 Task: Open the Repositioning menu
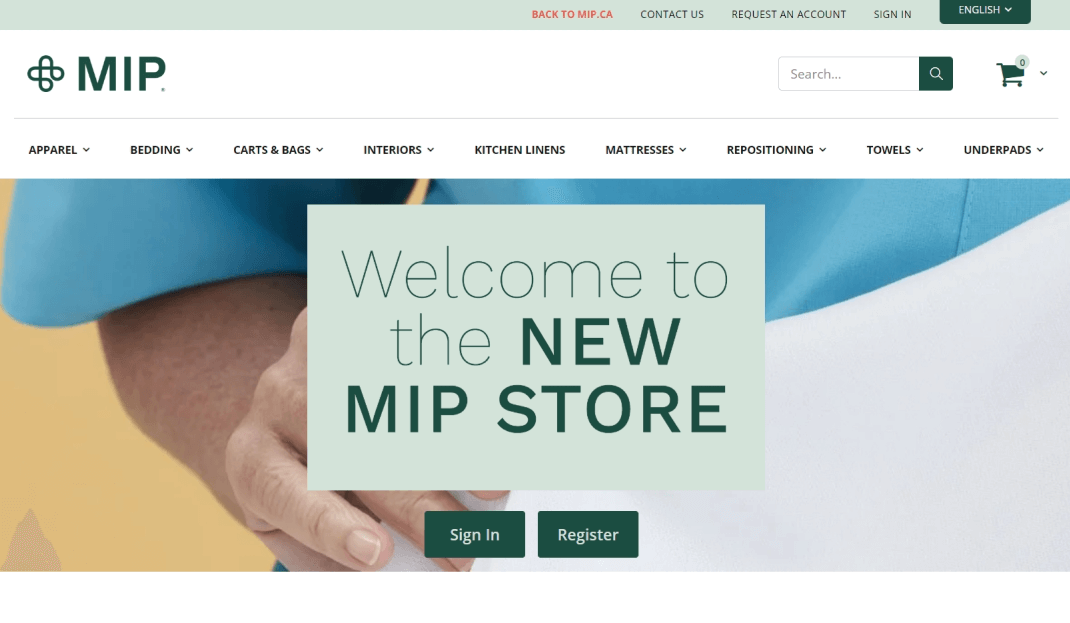[x=777, y=149]
